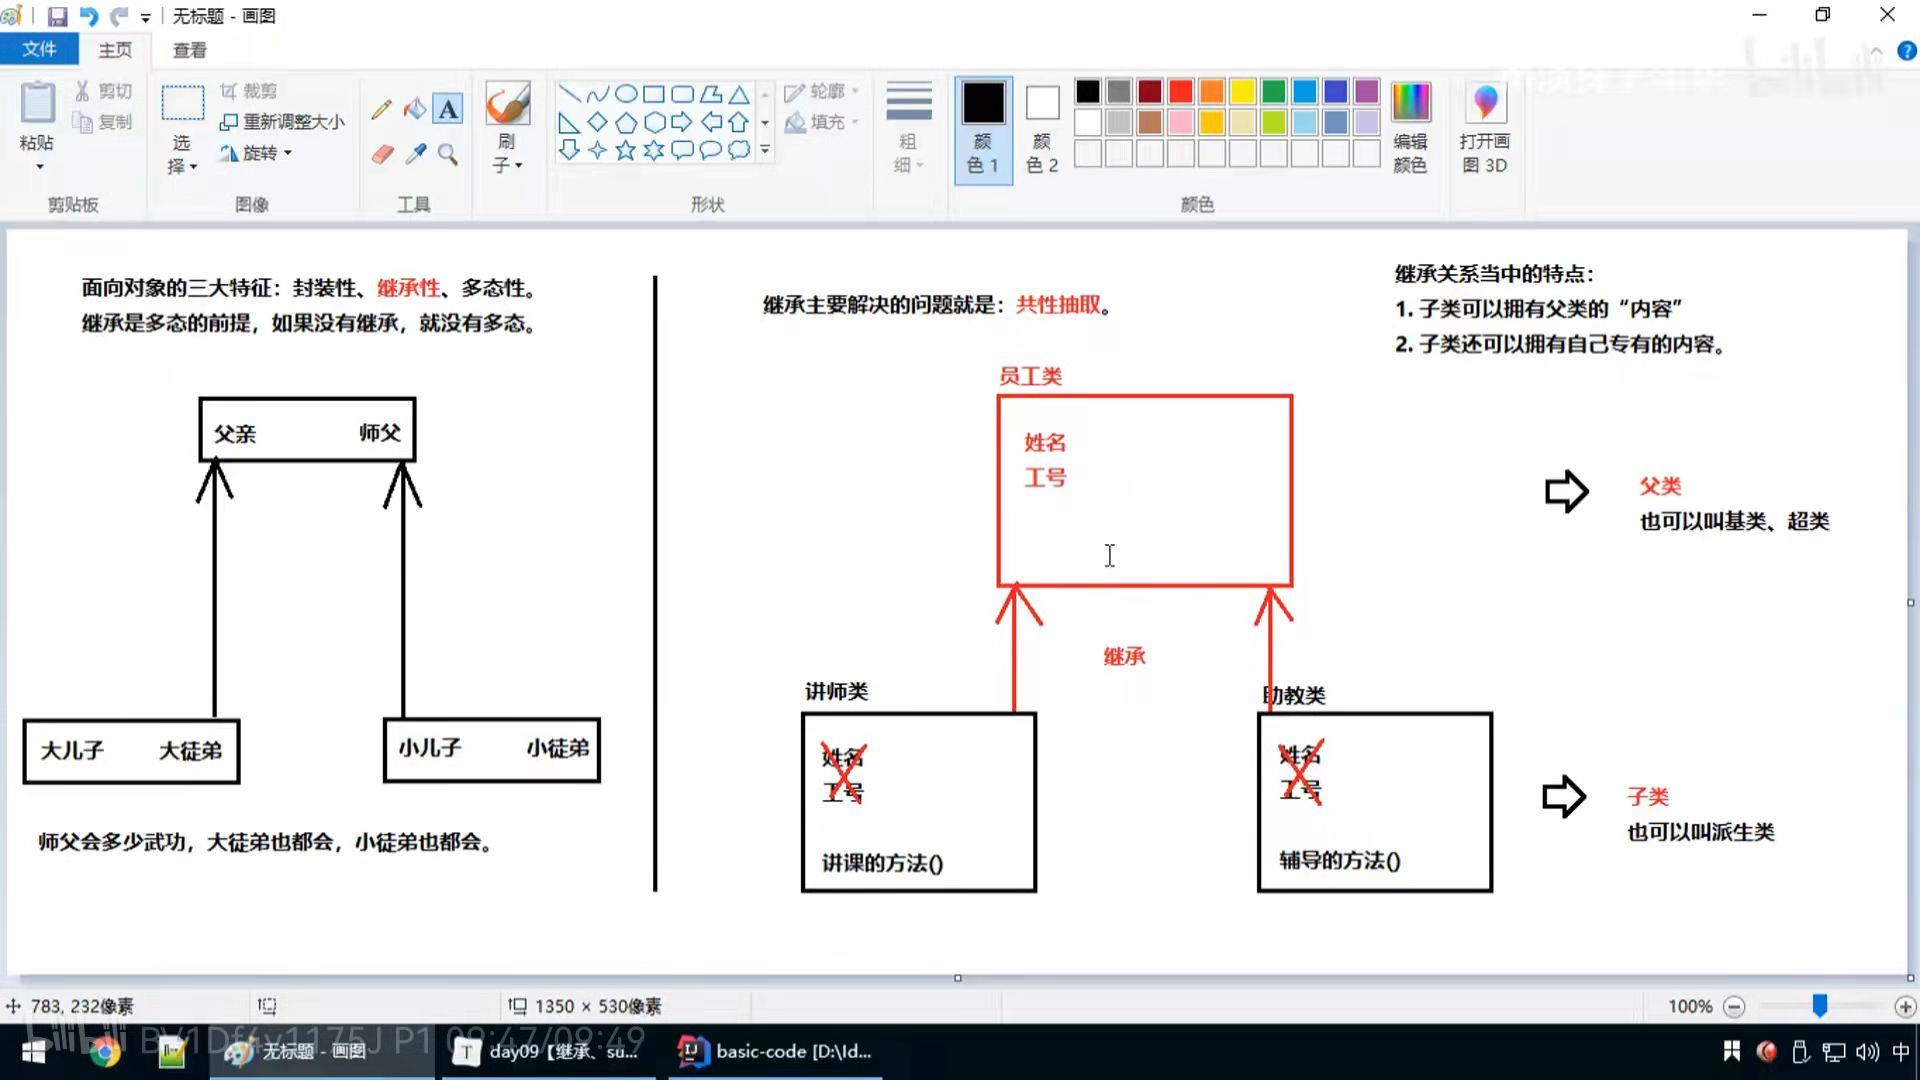Switch to the View ribbon tab

pos(189,50)
